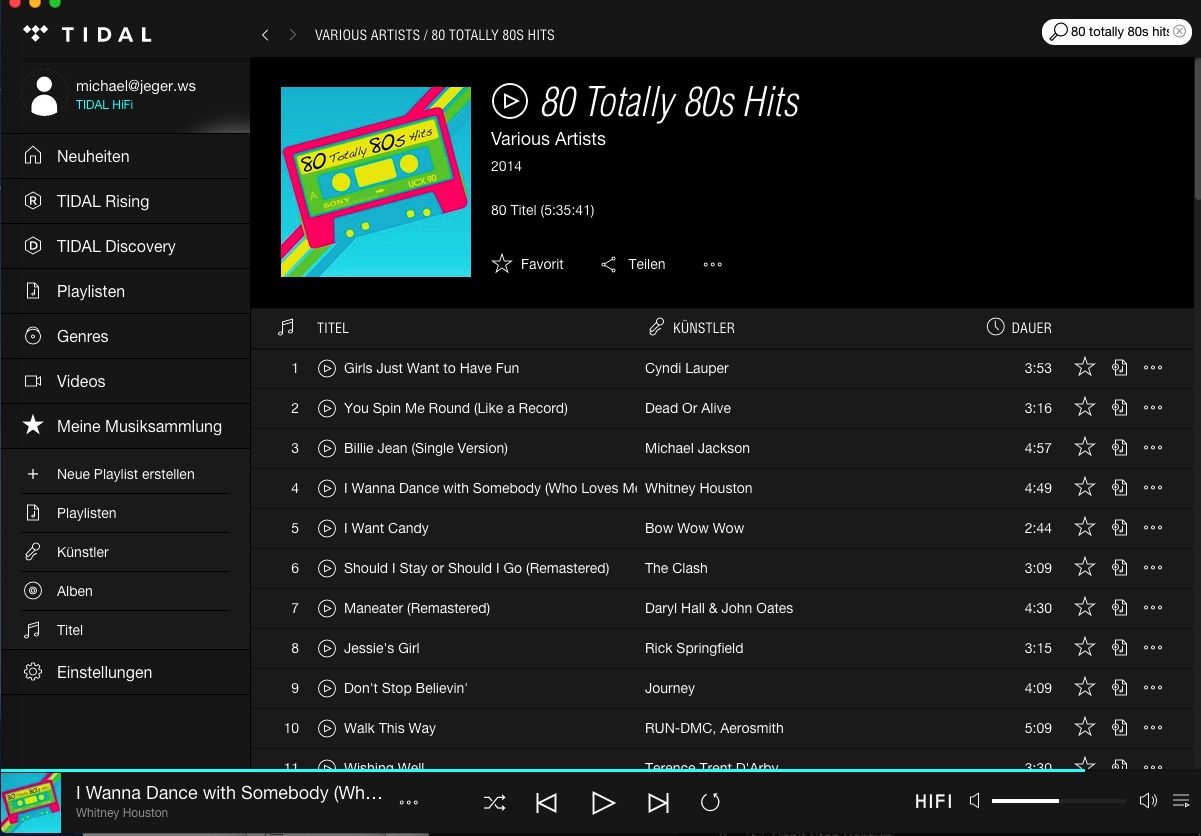This screenshot has width=1201, height=836.
Task: Open album more options menu beside Teilen
Action: click(712, 265)
